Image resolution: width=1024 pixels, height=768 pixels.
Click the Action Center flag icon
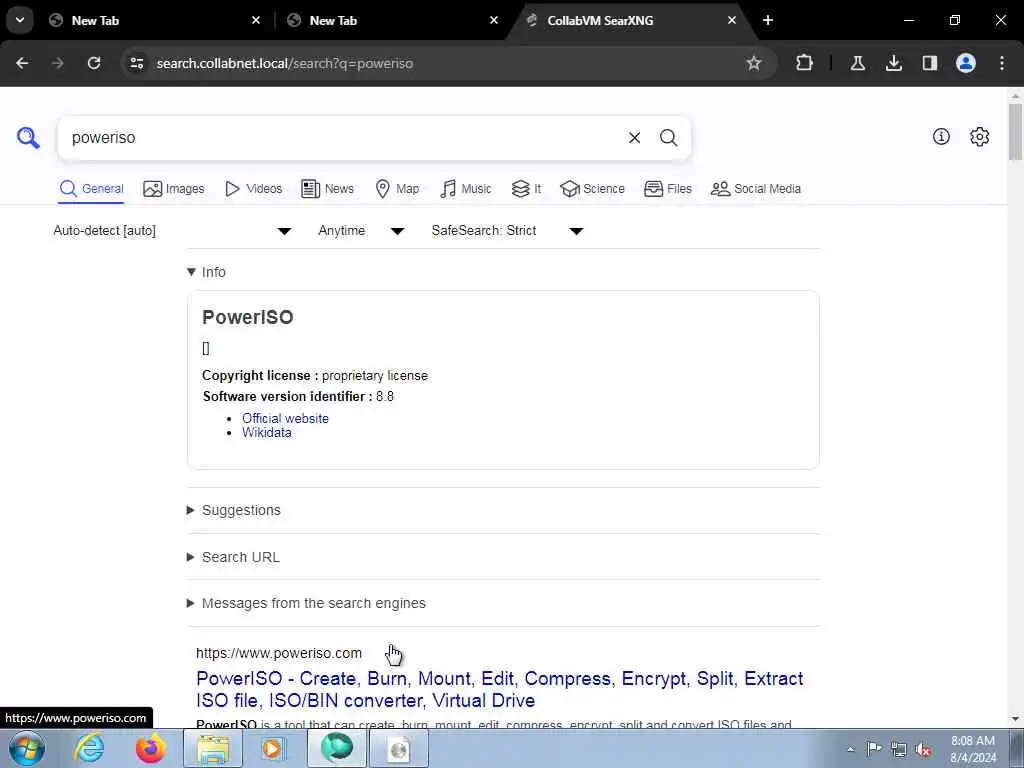(x=874, y=749)
